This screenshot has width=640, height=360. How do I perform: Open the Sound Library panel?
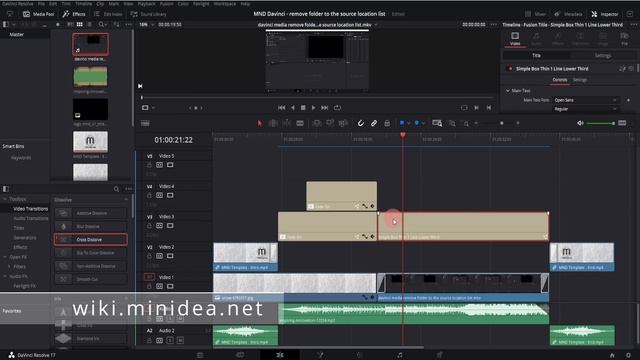tap(149, 14)
